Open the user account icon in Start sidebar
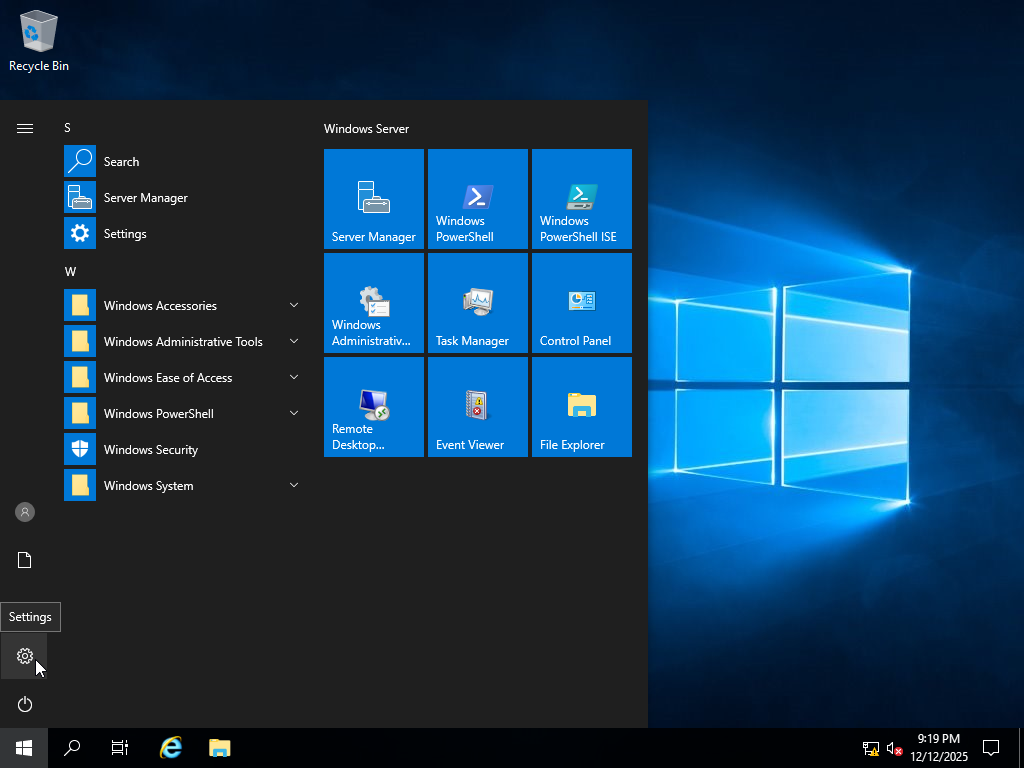Screen dimensions: 1024x768 pyautogui.click(x=25, y=512)
